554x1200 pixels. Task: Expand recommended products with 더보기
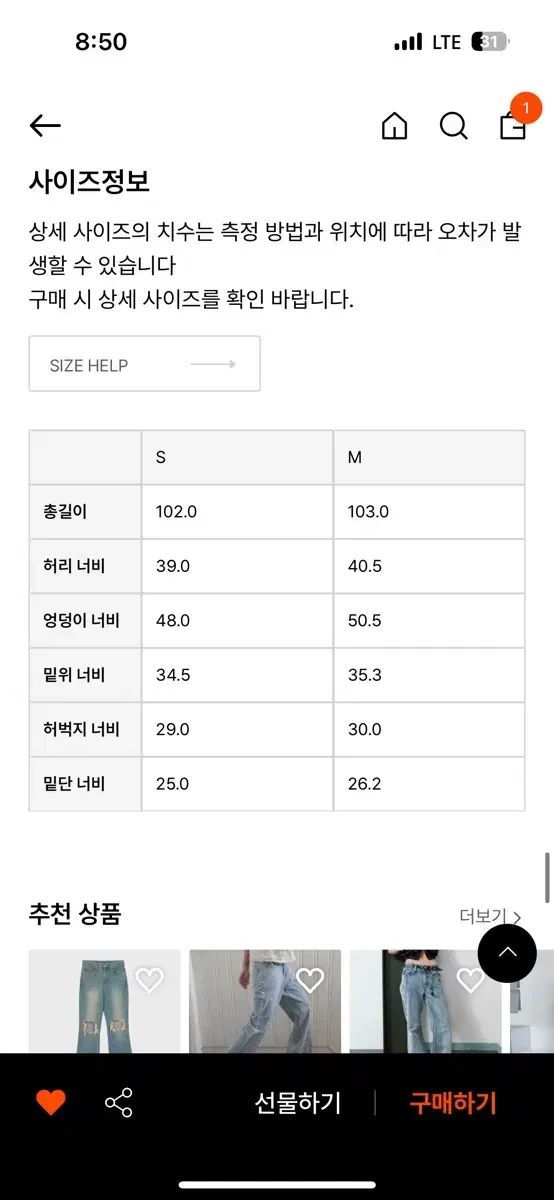(490, 916)
